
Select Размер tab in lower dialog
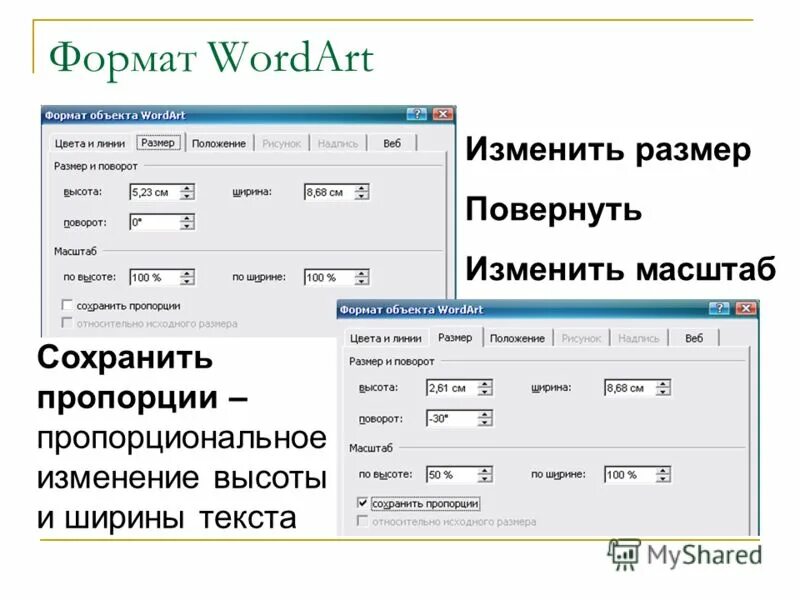[x=455, y=338]
